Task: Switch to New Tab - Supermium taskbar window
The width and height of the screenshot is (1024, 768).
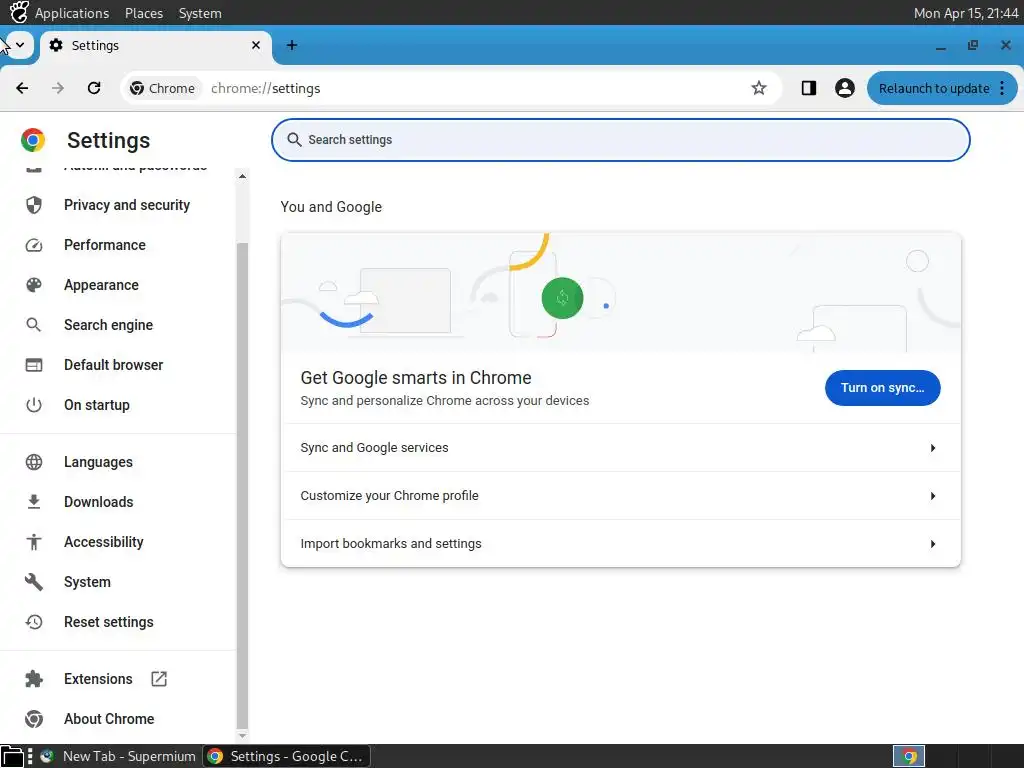Action: 118,756
